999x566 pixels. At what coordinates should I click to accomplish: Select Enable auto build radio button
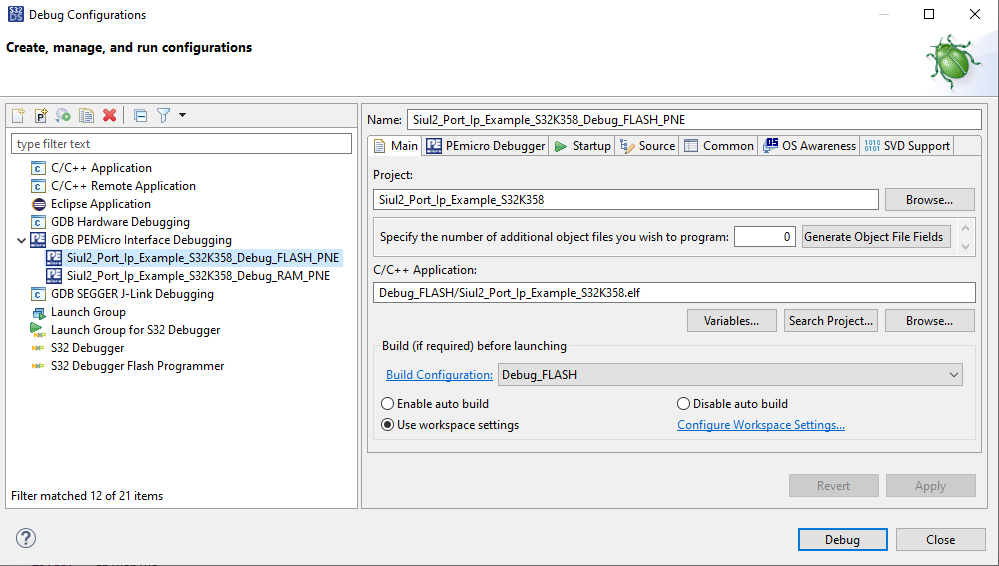click(388, 404)
